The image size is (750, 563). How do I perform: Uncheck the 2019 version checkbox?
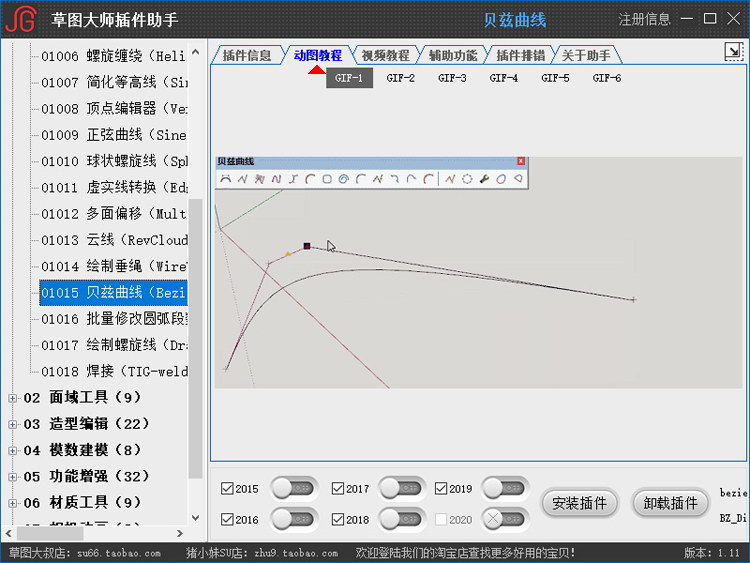point(441,488)
